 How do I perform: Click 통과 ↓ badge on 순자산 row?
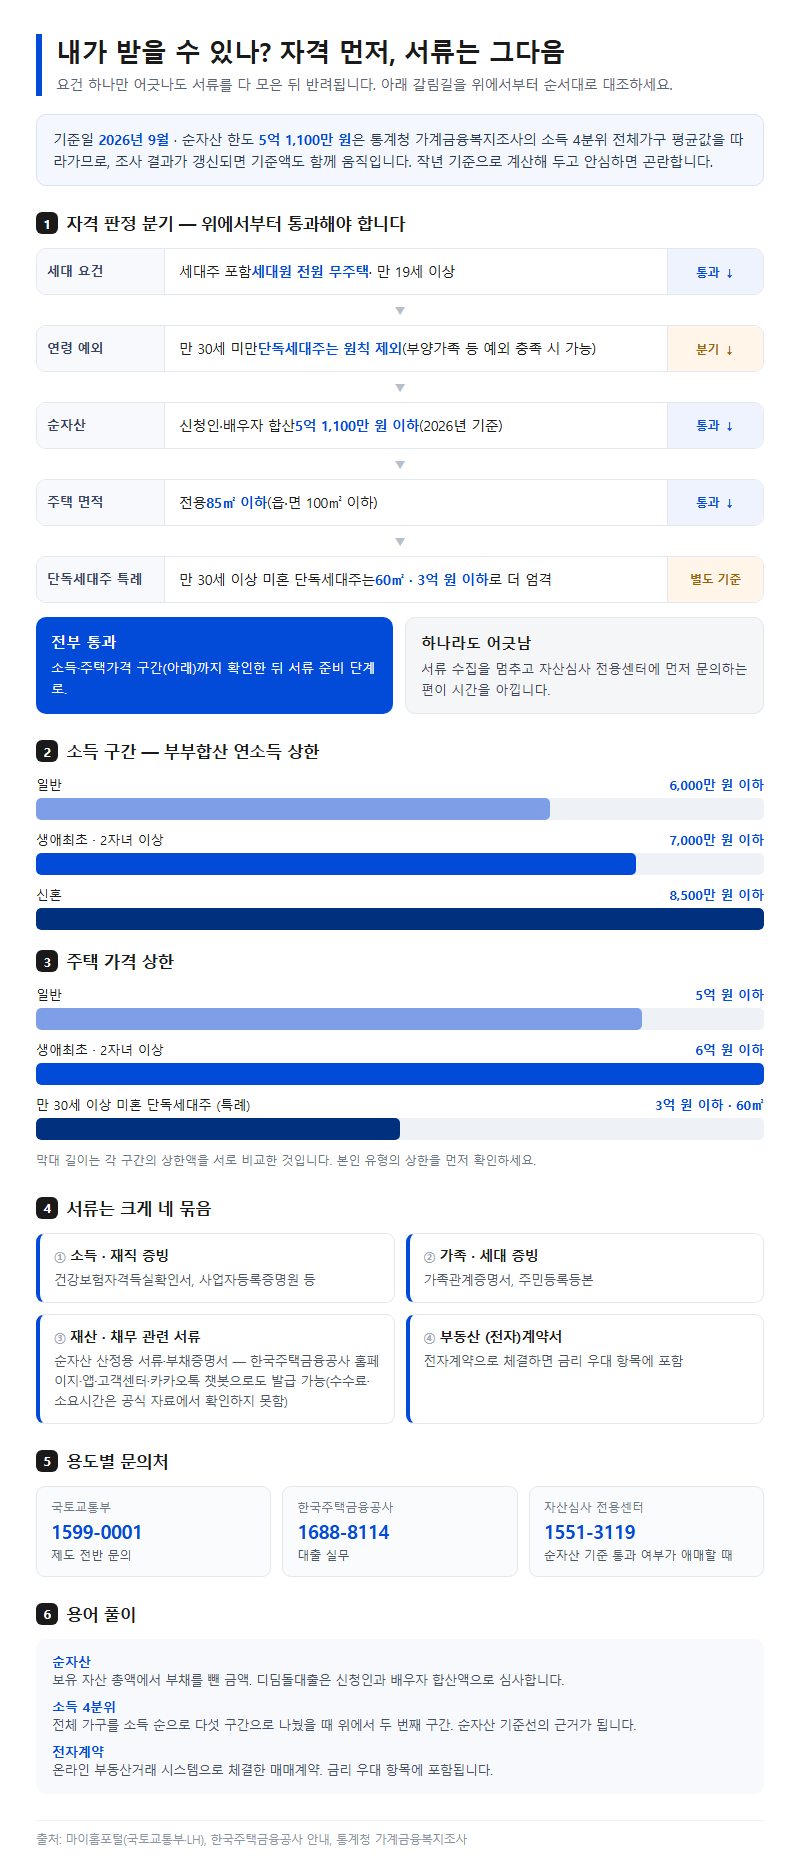tap(715, 426)
